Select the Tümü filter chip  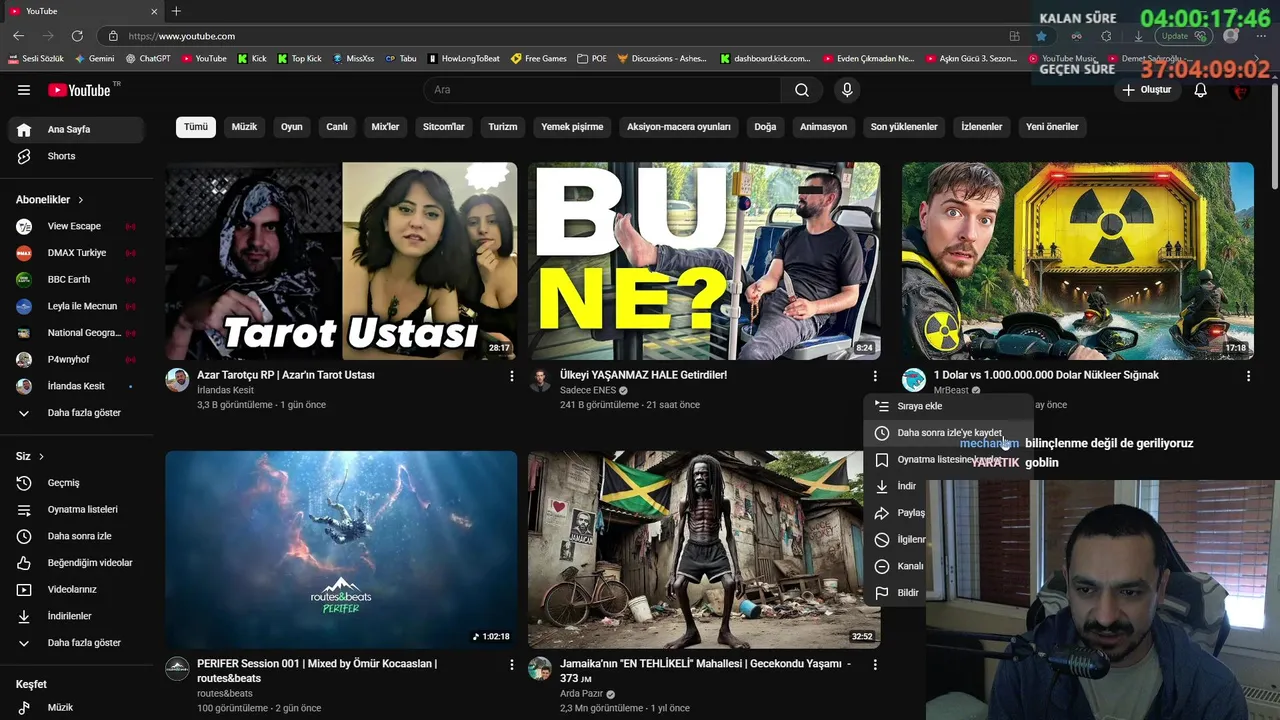click(196, 127)
